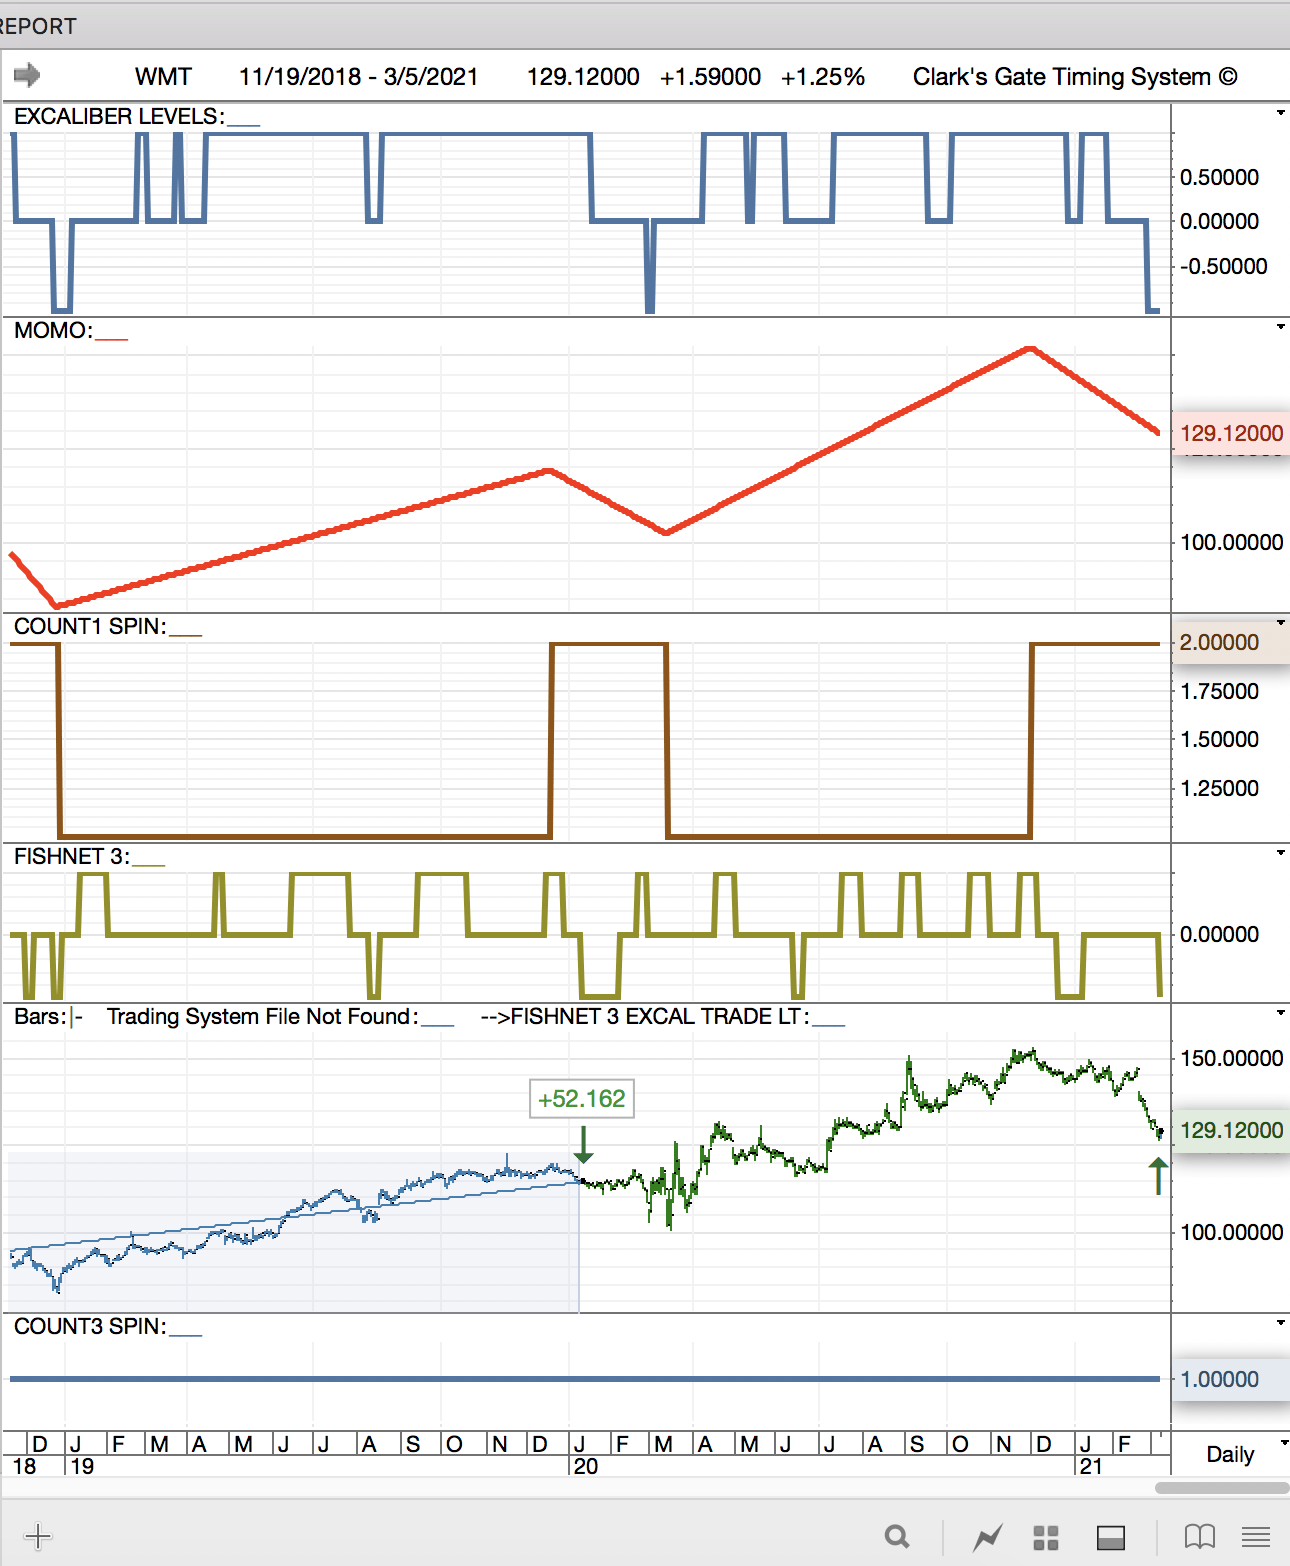Open the list lines menu icon
Image resolution: width=1290 pixels, height=1566 pixels.
coord(1256,1536)
